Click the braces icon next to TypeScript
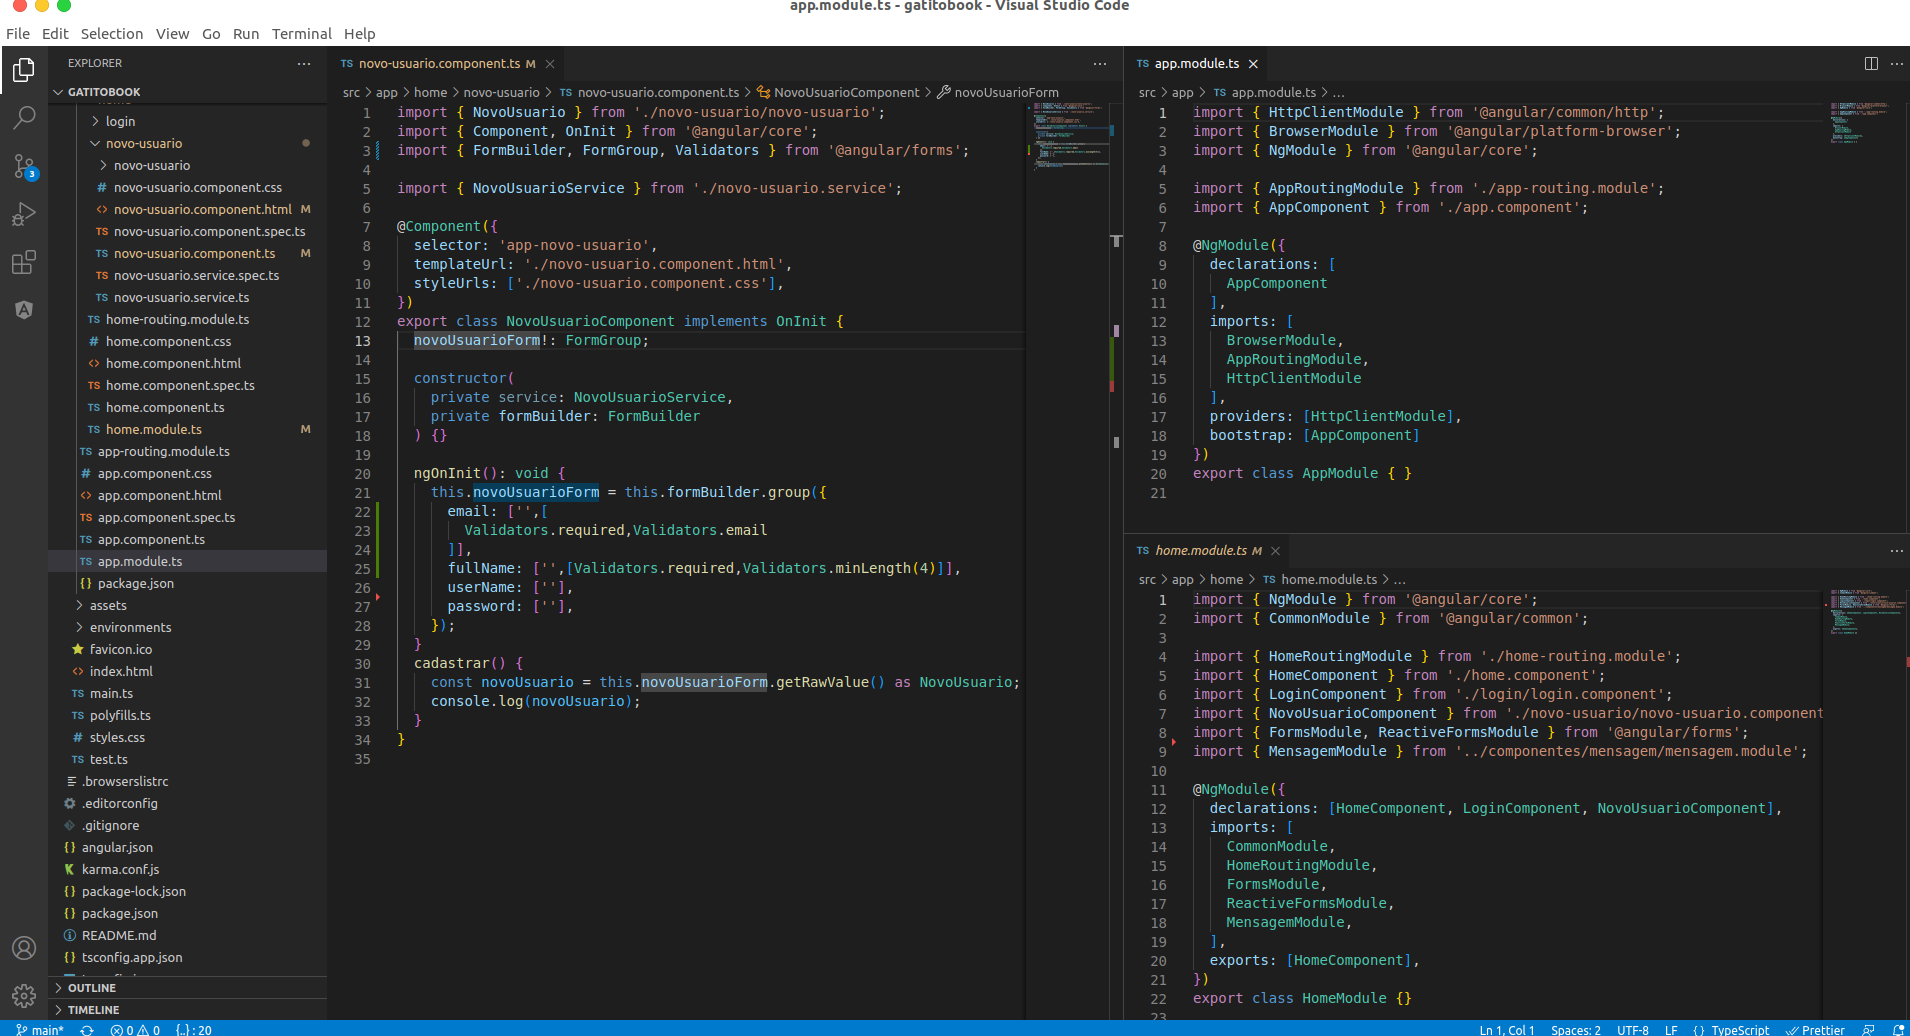This screenshot has height=1036, width=1910. tap(1699, 1029)
